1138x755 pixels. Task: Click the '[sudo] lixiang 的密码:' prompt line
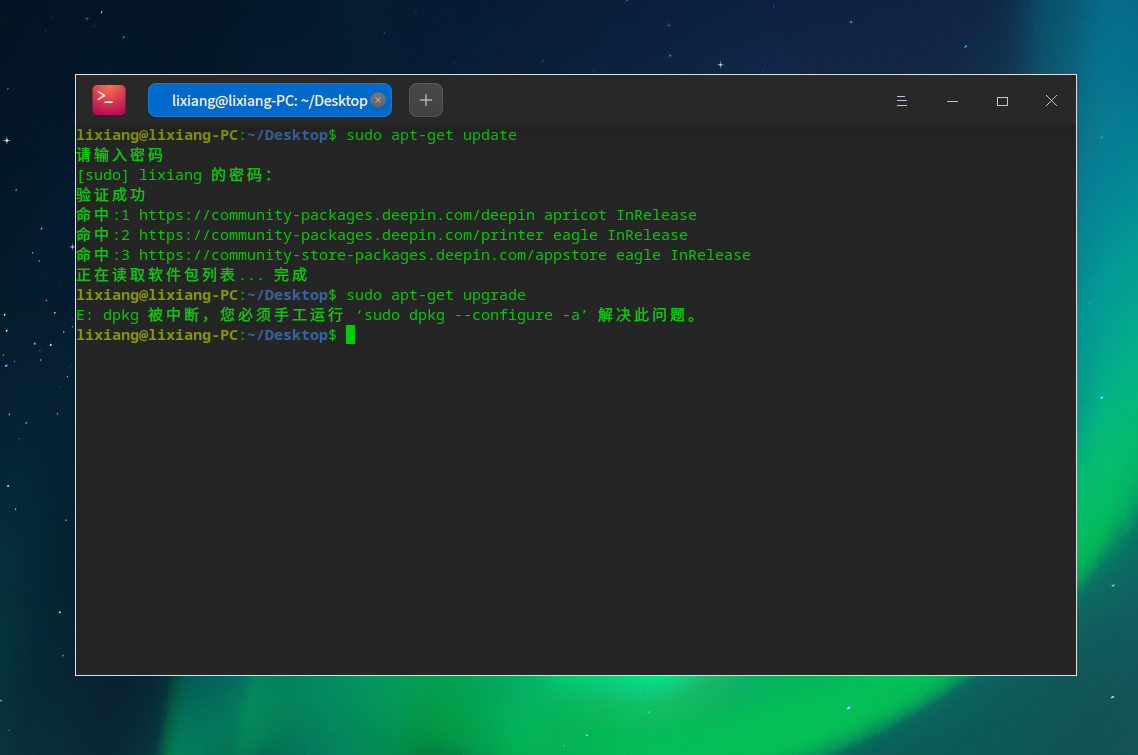click(174, 175)
